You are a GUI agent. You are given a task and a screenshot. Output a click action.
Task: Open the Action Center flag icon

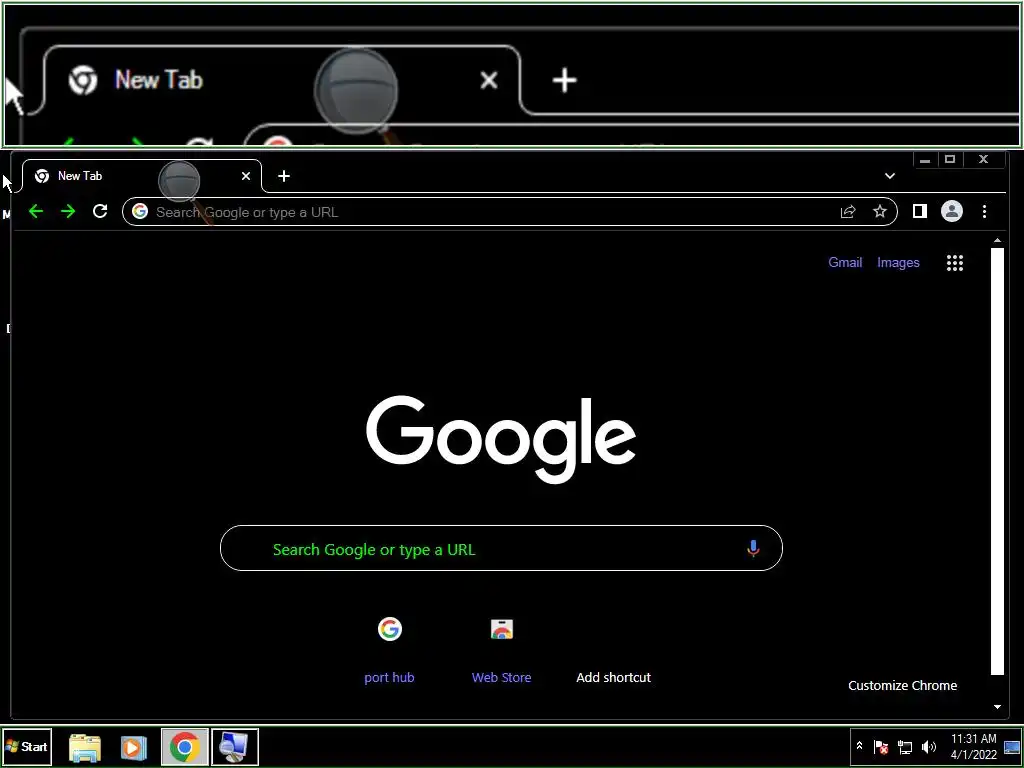(x=880, y=746)
